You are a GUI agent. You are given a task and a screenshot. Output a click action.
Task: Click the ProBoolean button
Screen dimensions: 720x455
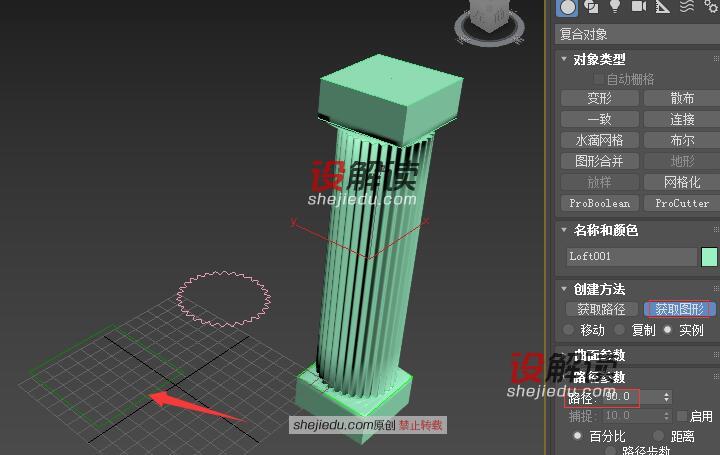pyautogui.click(x=600, y=203)
